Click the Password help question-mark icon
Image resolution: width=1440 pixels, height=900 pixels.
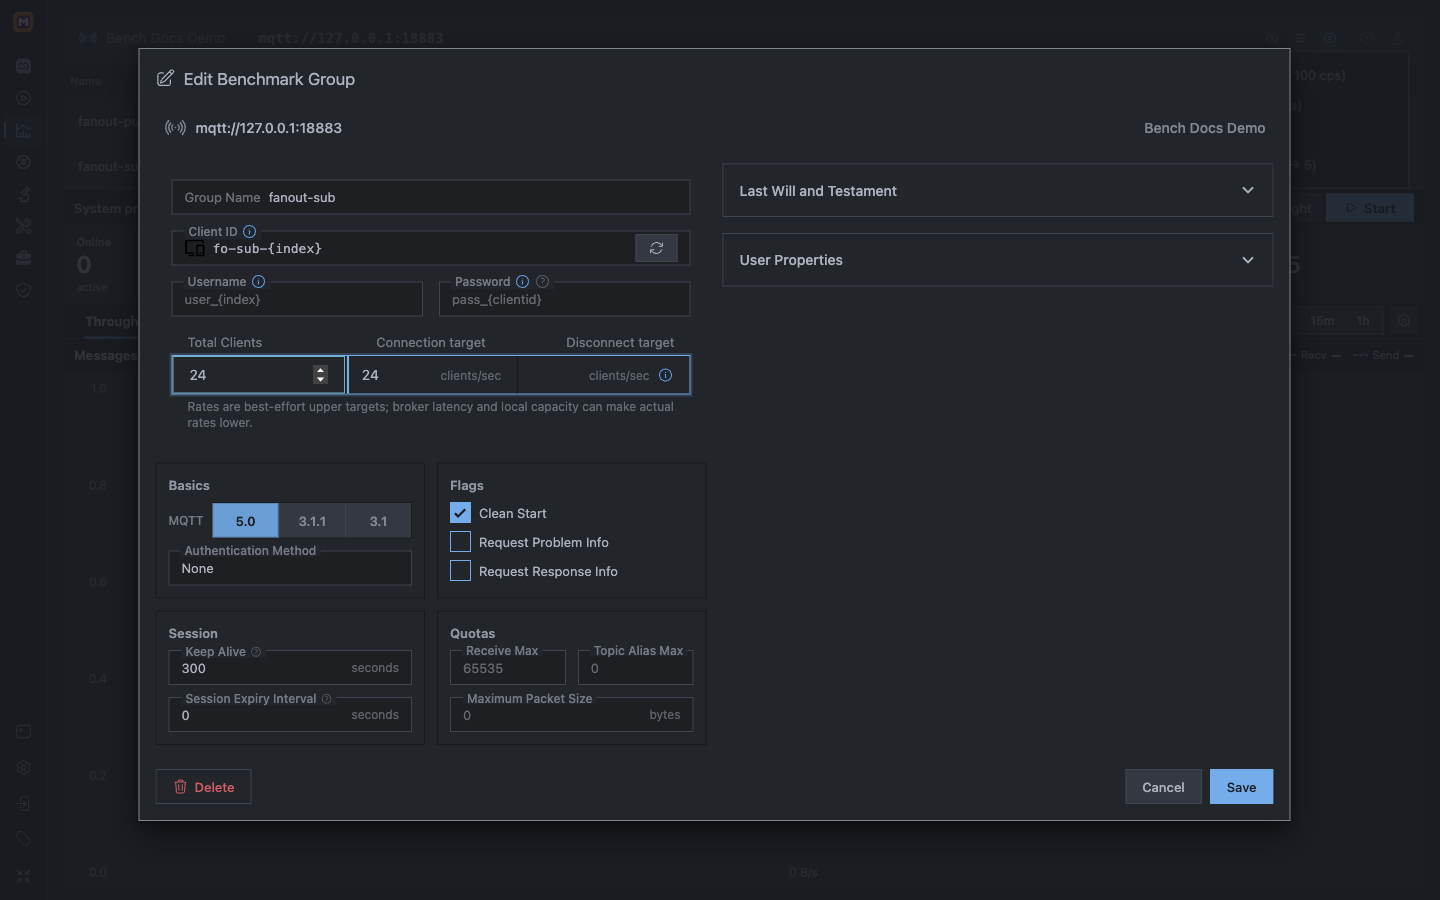pos(542,281)
